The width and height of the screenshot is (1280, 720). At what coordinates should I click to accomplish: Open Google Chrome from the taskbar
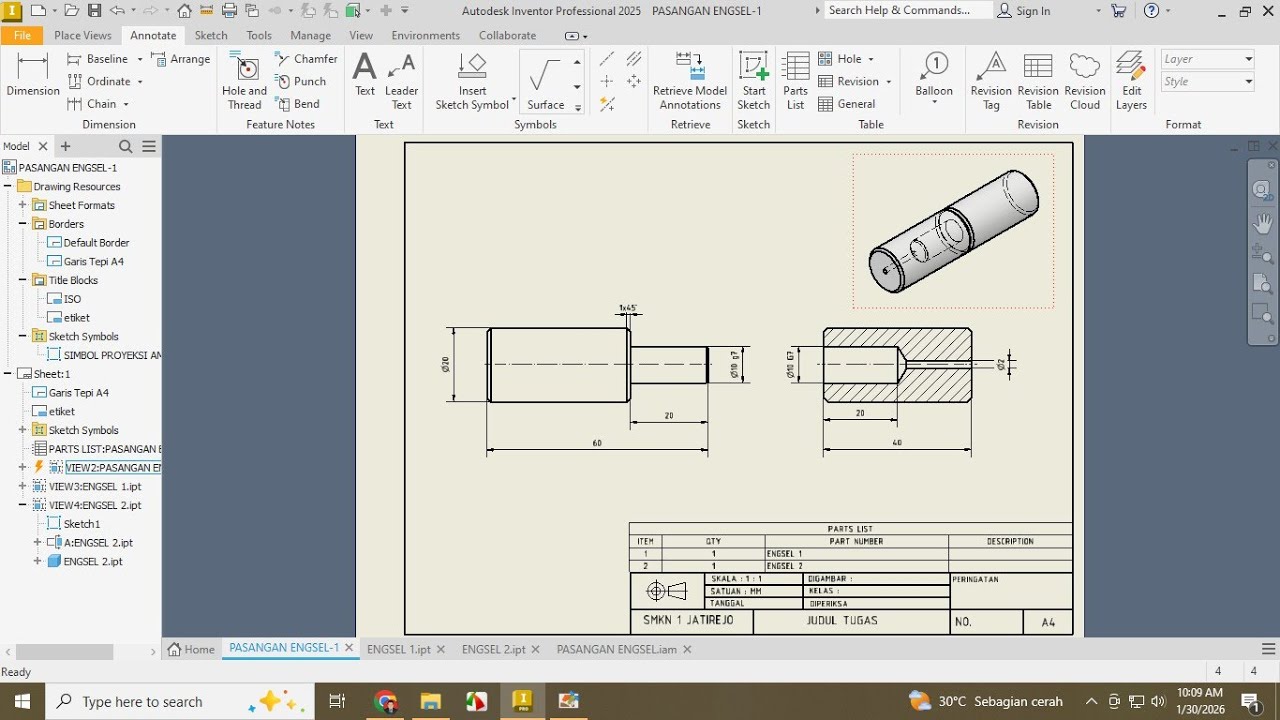coord(386,701)
